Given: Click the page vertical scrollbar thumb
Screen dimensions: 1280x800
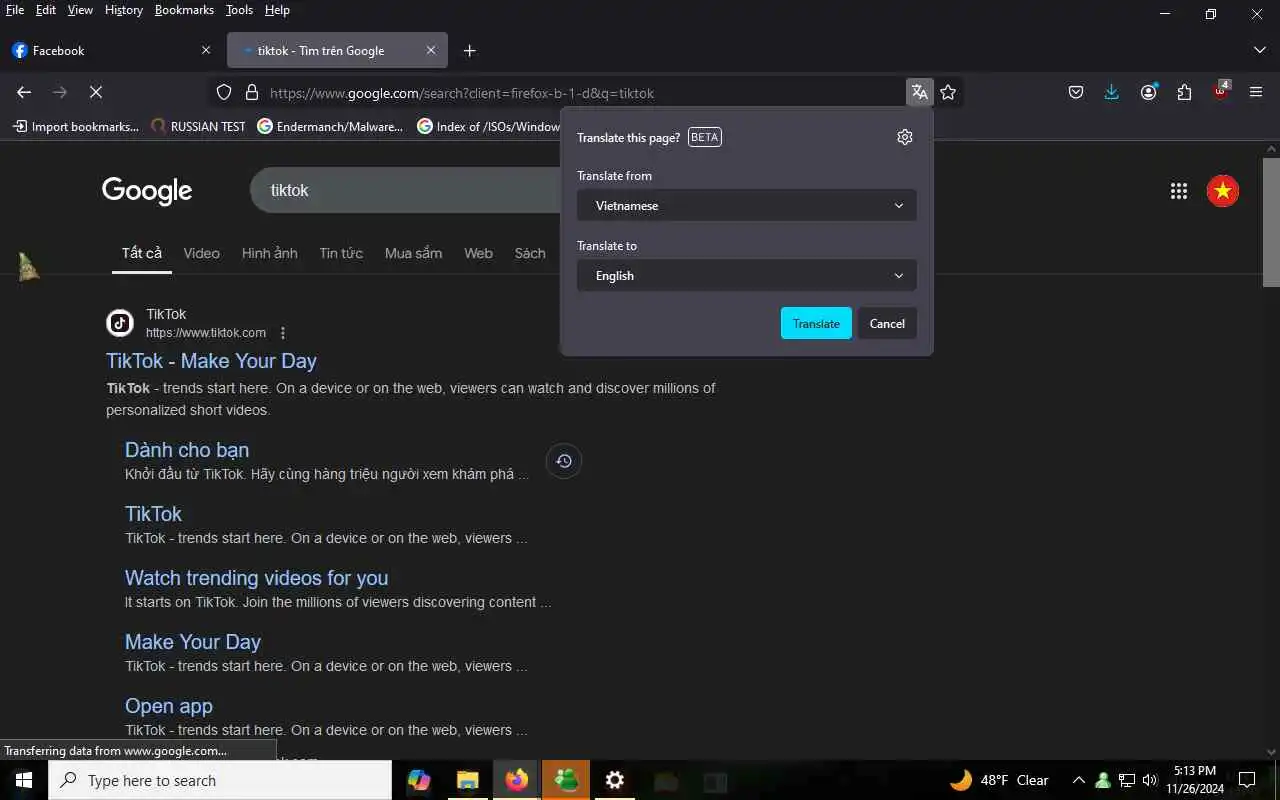Looking at the screenshot, I should tap(1271, 222).
